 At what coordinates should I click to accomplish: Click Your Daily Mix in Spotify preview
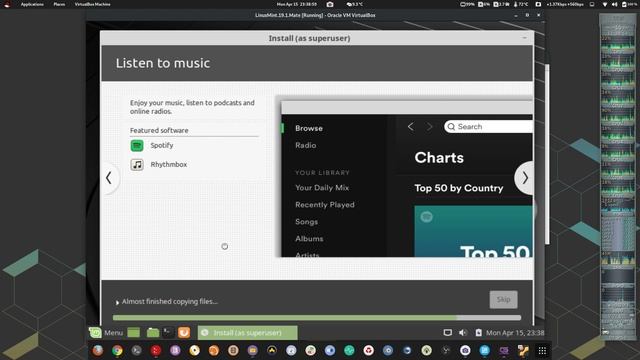(x=322, y=188)
